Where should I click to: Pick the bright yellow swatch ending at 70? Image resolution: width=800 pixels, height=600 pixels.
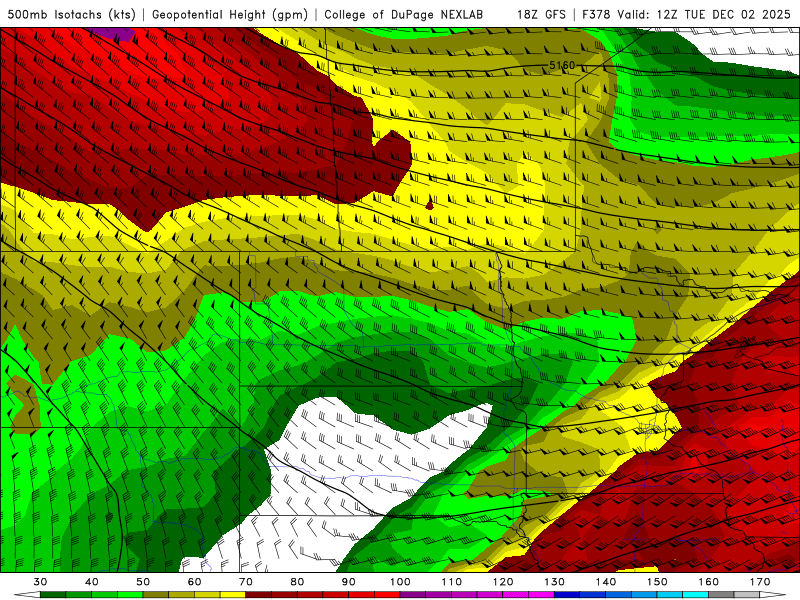(233, 594)
